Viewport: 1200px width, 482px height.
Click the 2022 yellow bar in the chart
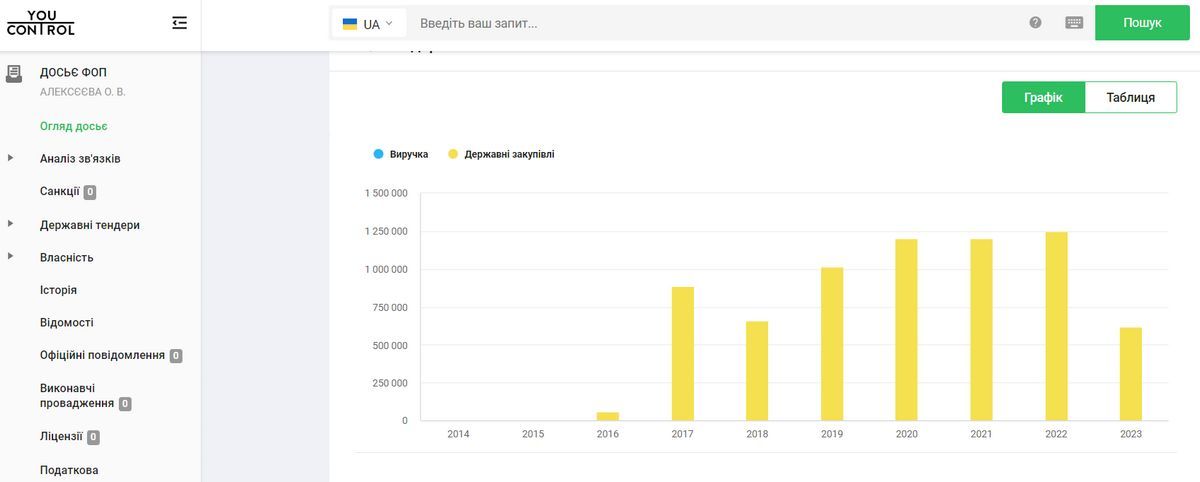[x=1056, y=326]
